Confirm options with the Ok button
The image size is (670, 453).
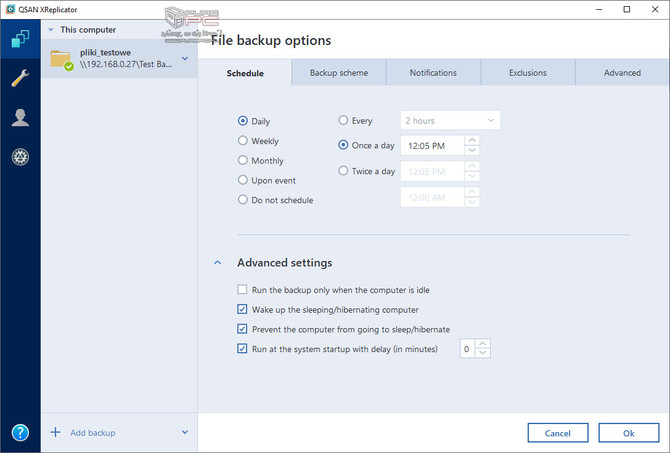[x=628, y=433]
